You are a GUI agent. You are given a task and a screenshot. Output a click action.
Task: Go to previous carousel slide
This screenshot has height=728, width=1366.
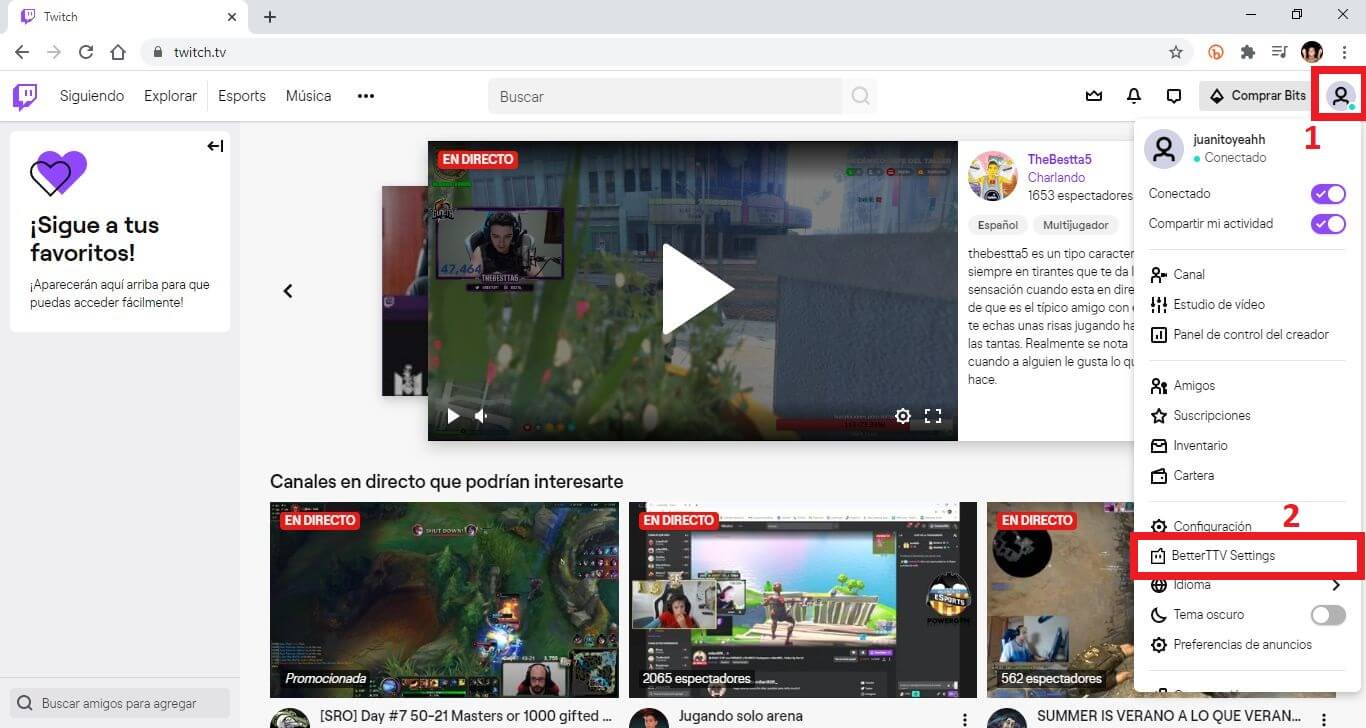288,291
